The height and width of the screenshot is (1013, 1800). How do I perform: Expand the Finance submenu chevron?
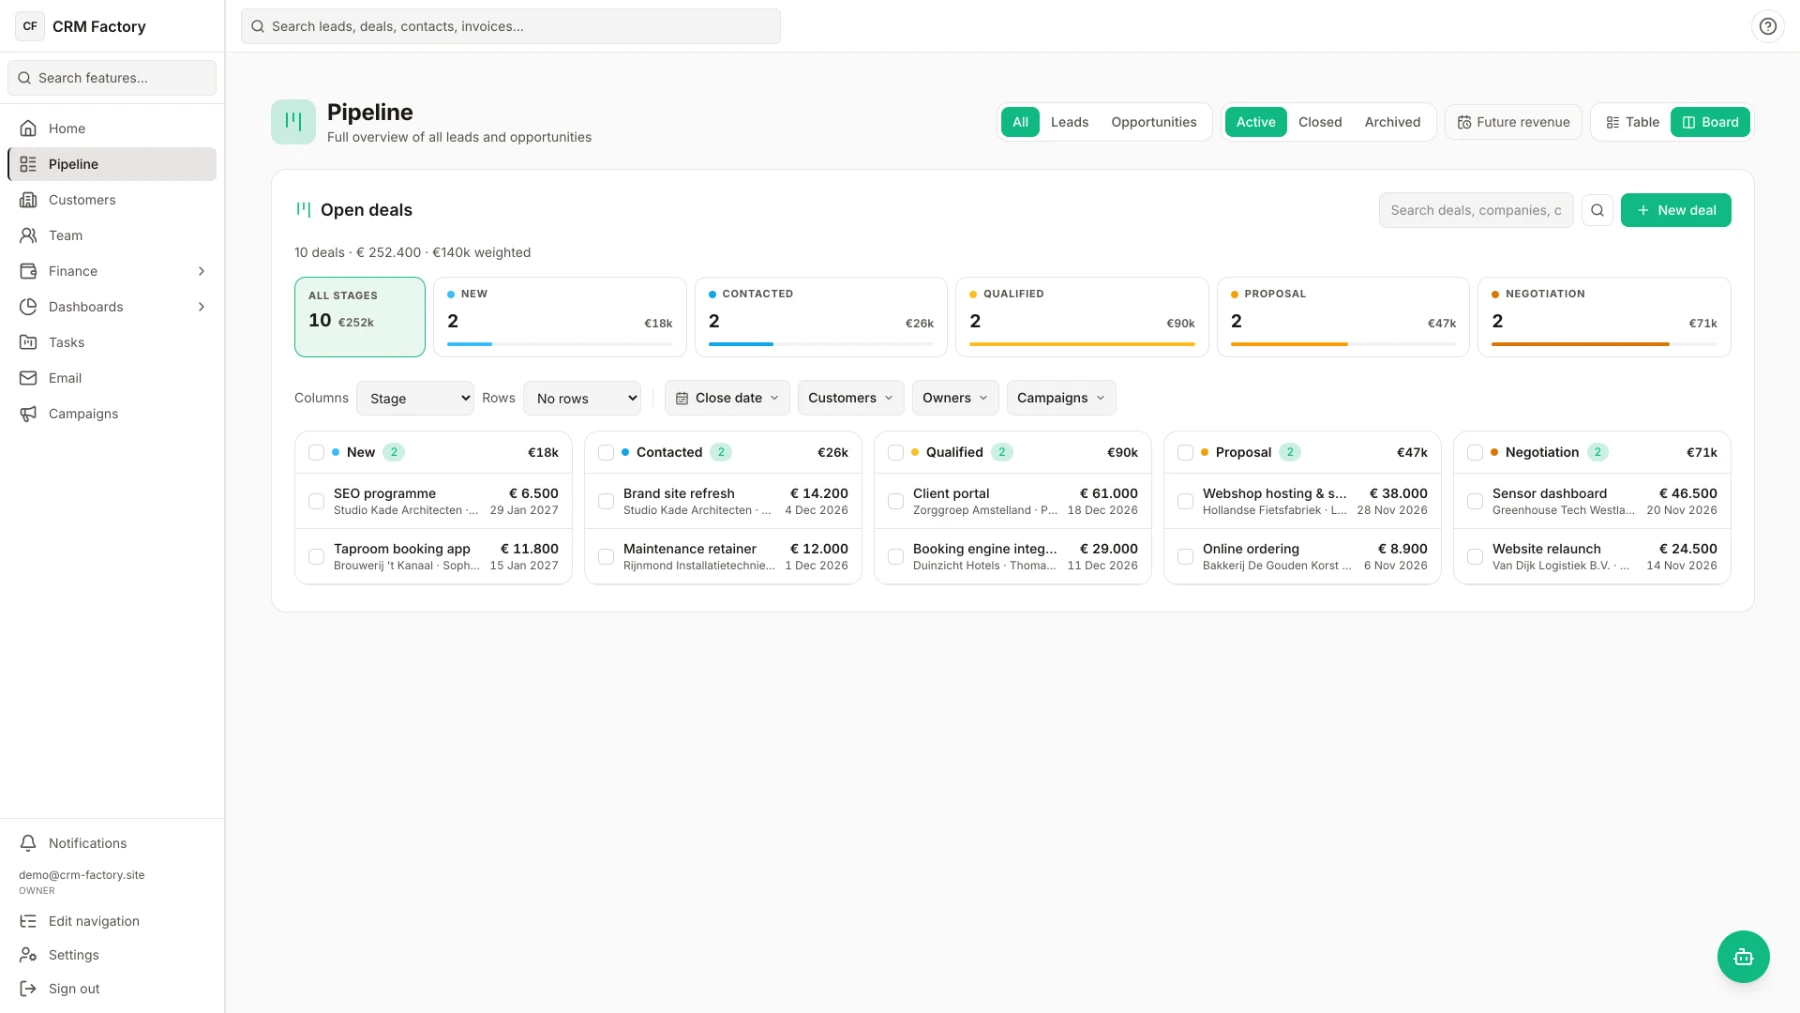[x=202, y=271]
